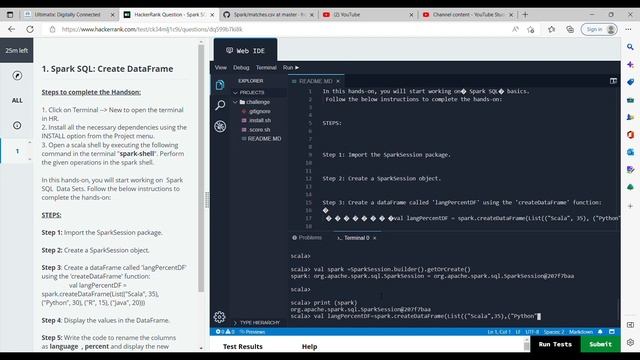Screen dimensions: 640x360
Task: Open the browser extensions icon
Action: point(551,29)
